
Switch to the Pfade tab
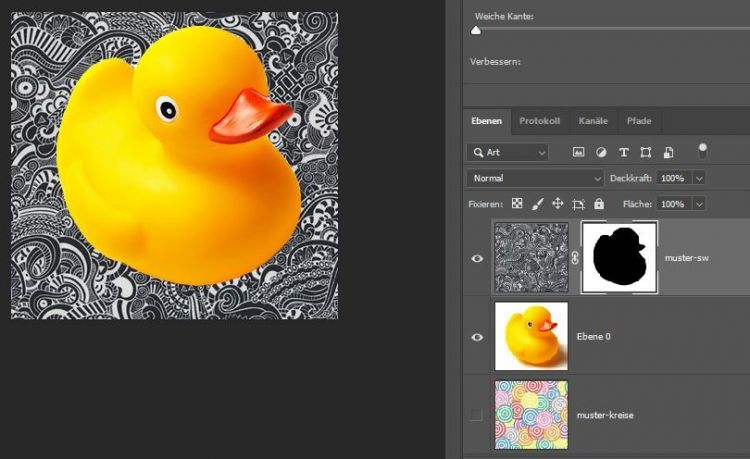click(x=639, y=121)
